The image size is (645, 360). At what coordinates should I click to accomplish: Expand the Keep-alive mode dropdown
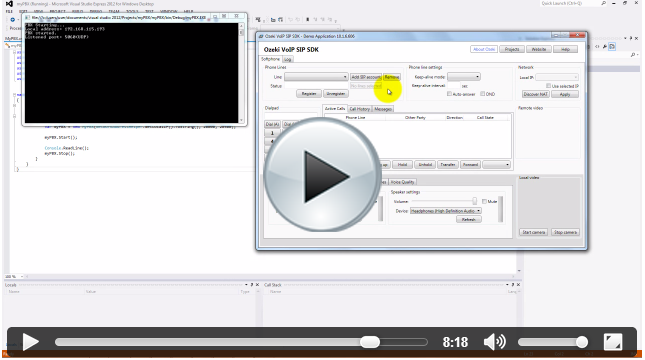(x=464, y=77)
